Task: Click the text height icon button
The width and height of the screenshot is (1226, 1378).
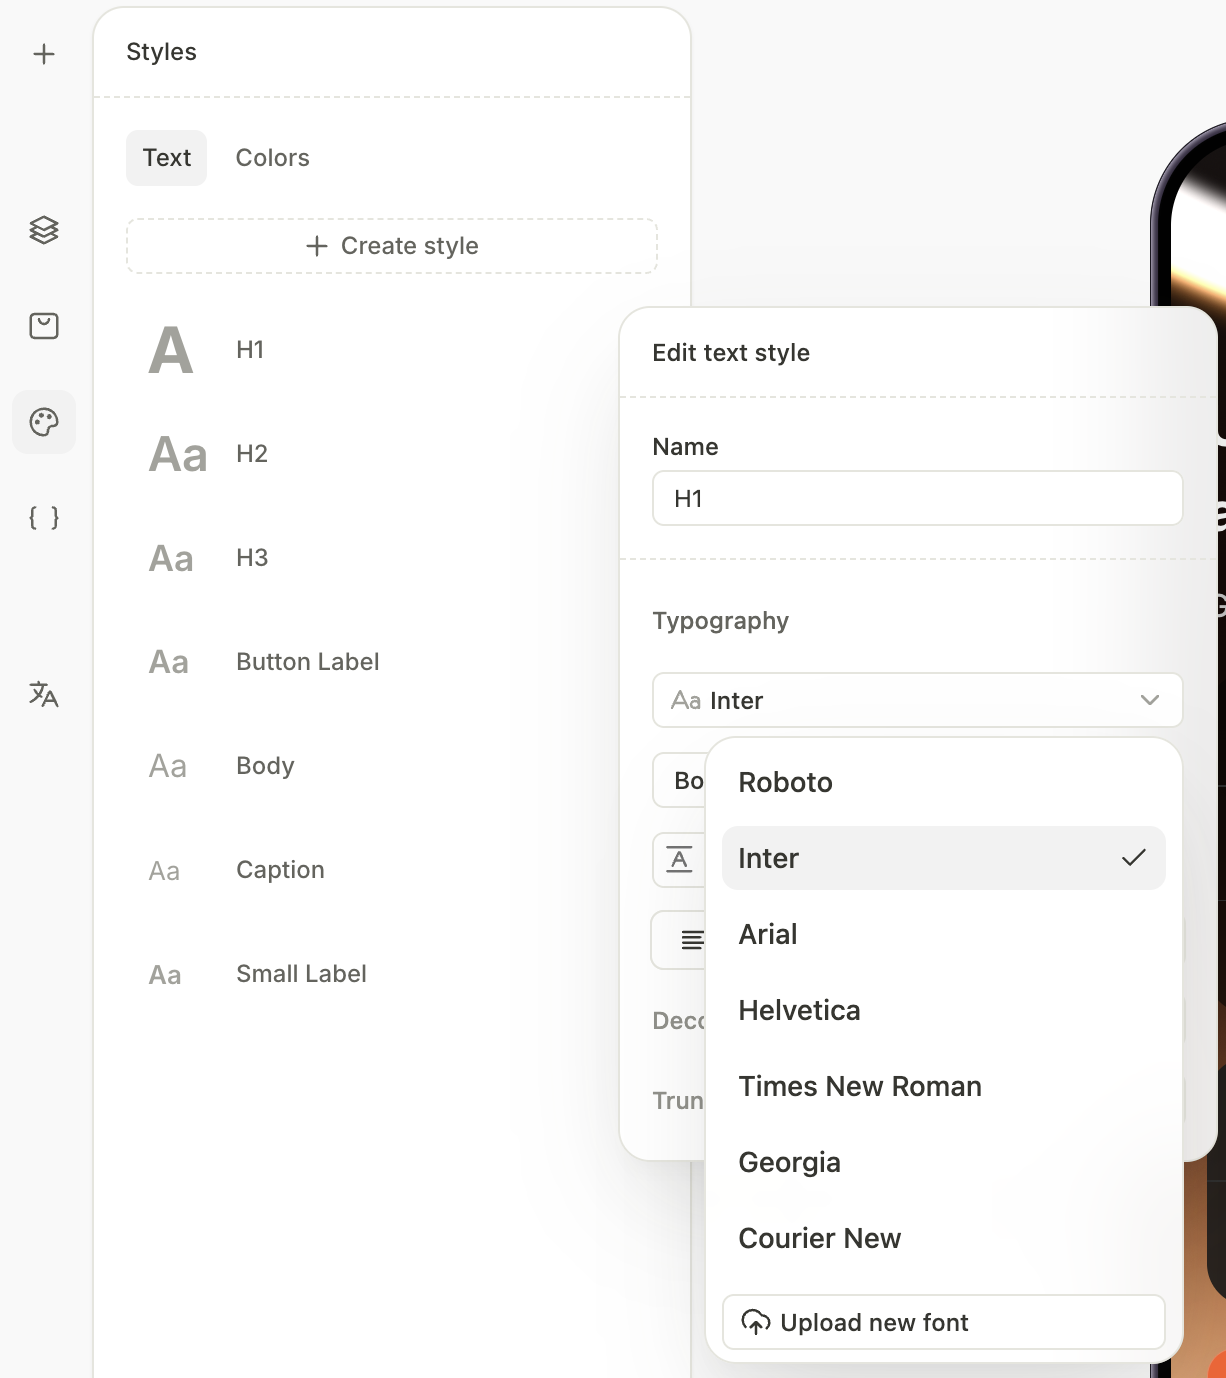Action: pos(679,859)
